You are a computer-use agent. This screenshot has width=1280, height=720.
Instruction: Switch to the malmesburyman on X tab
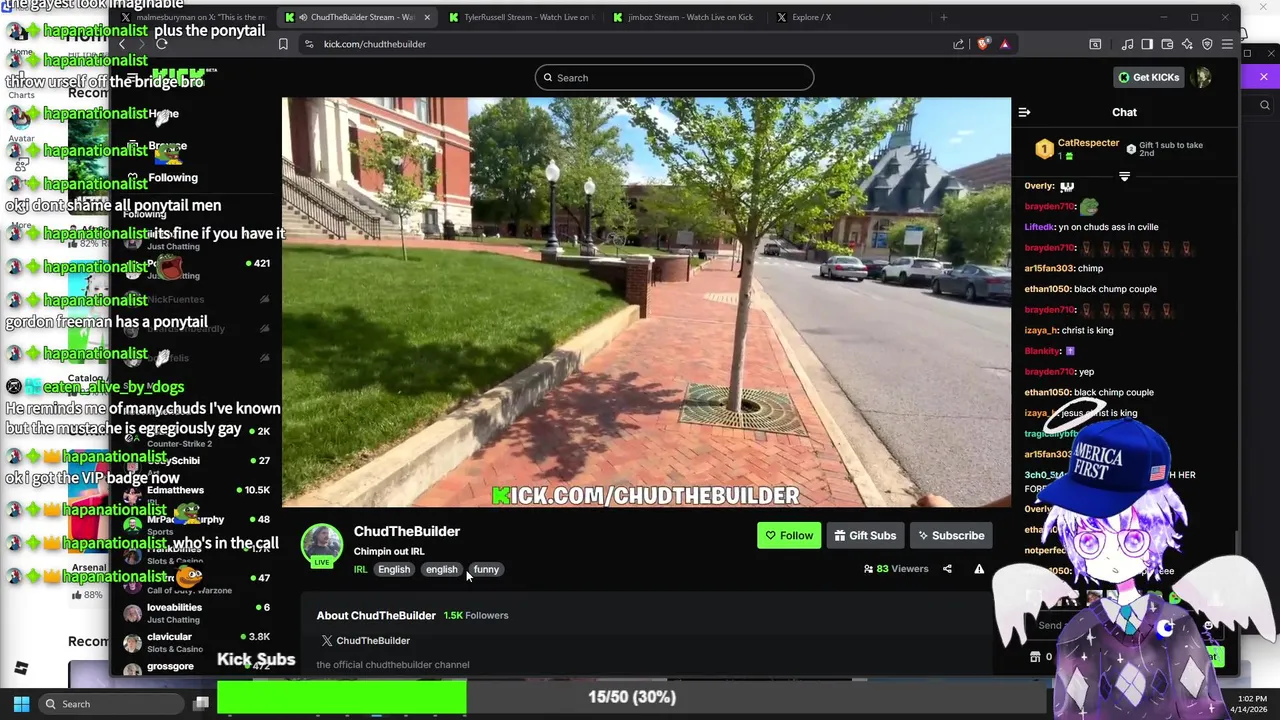pos(195,17)
